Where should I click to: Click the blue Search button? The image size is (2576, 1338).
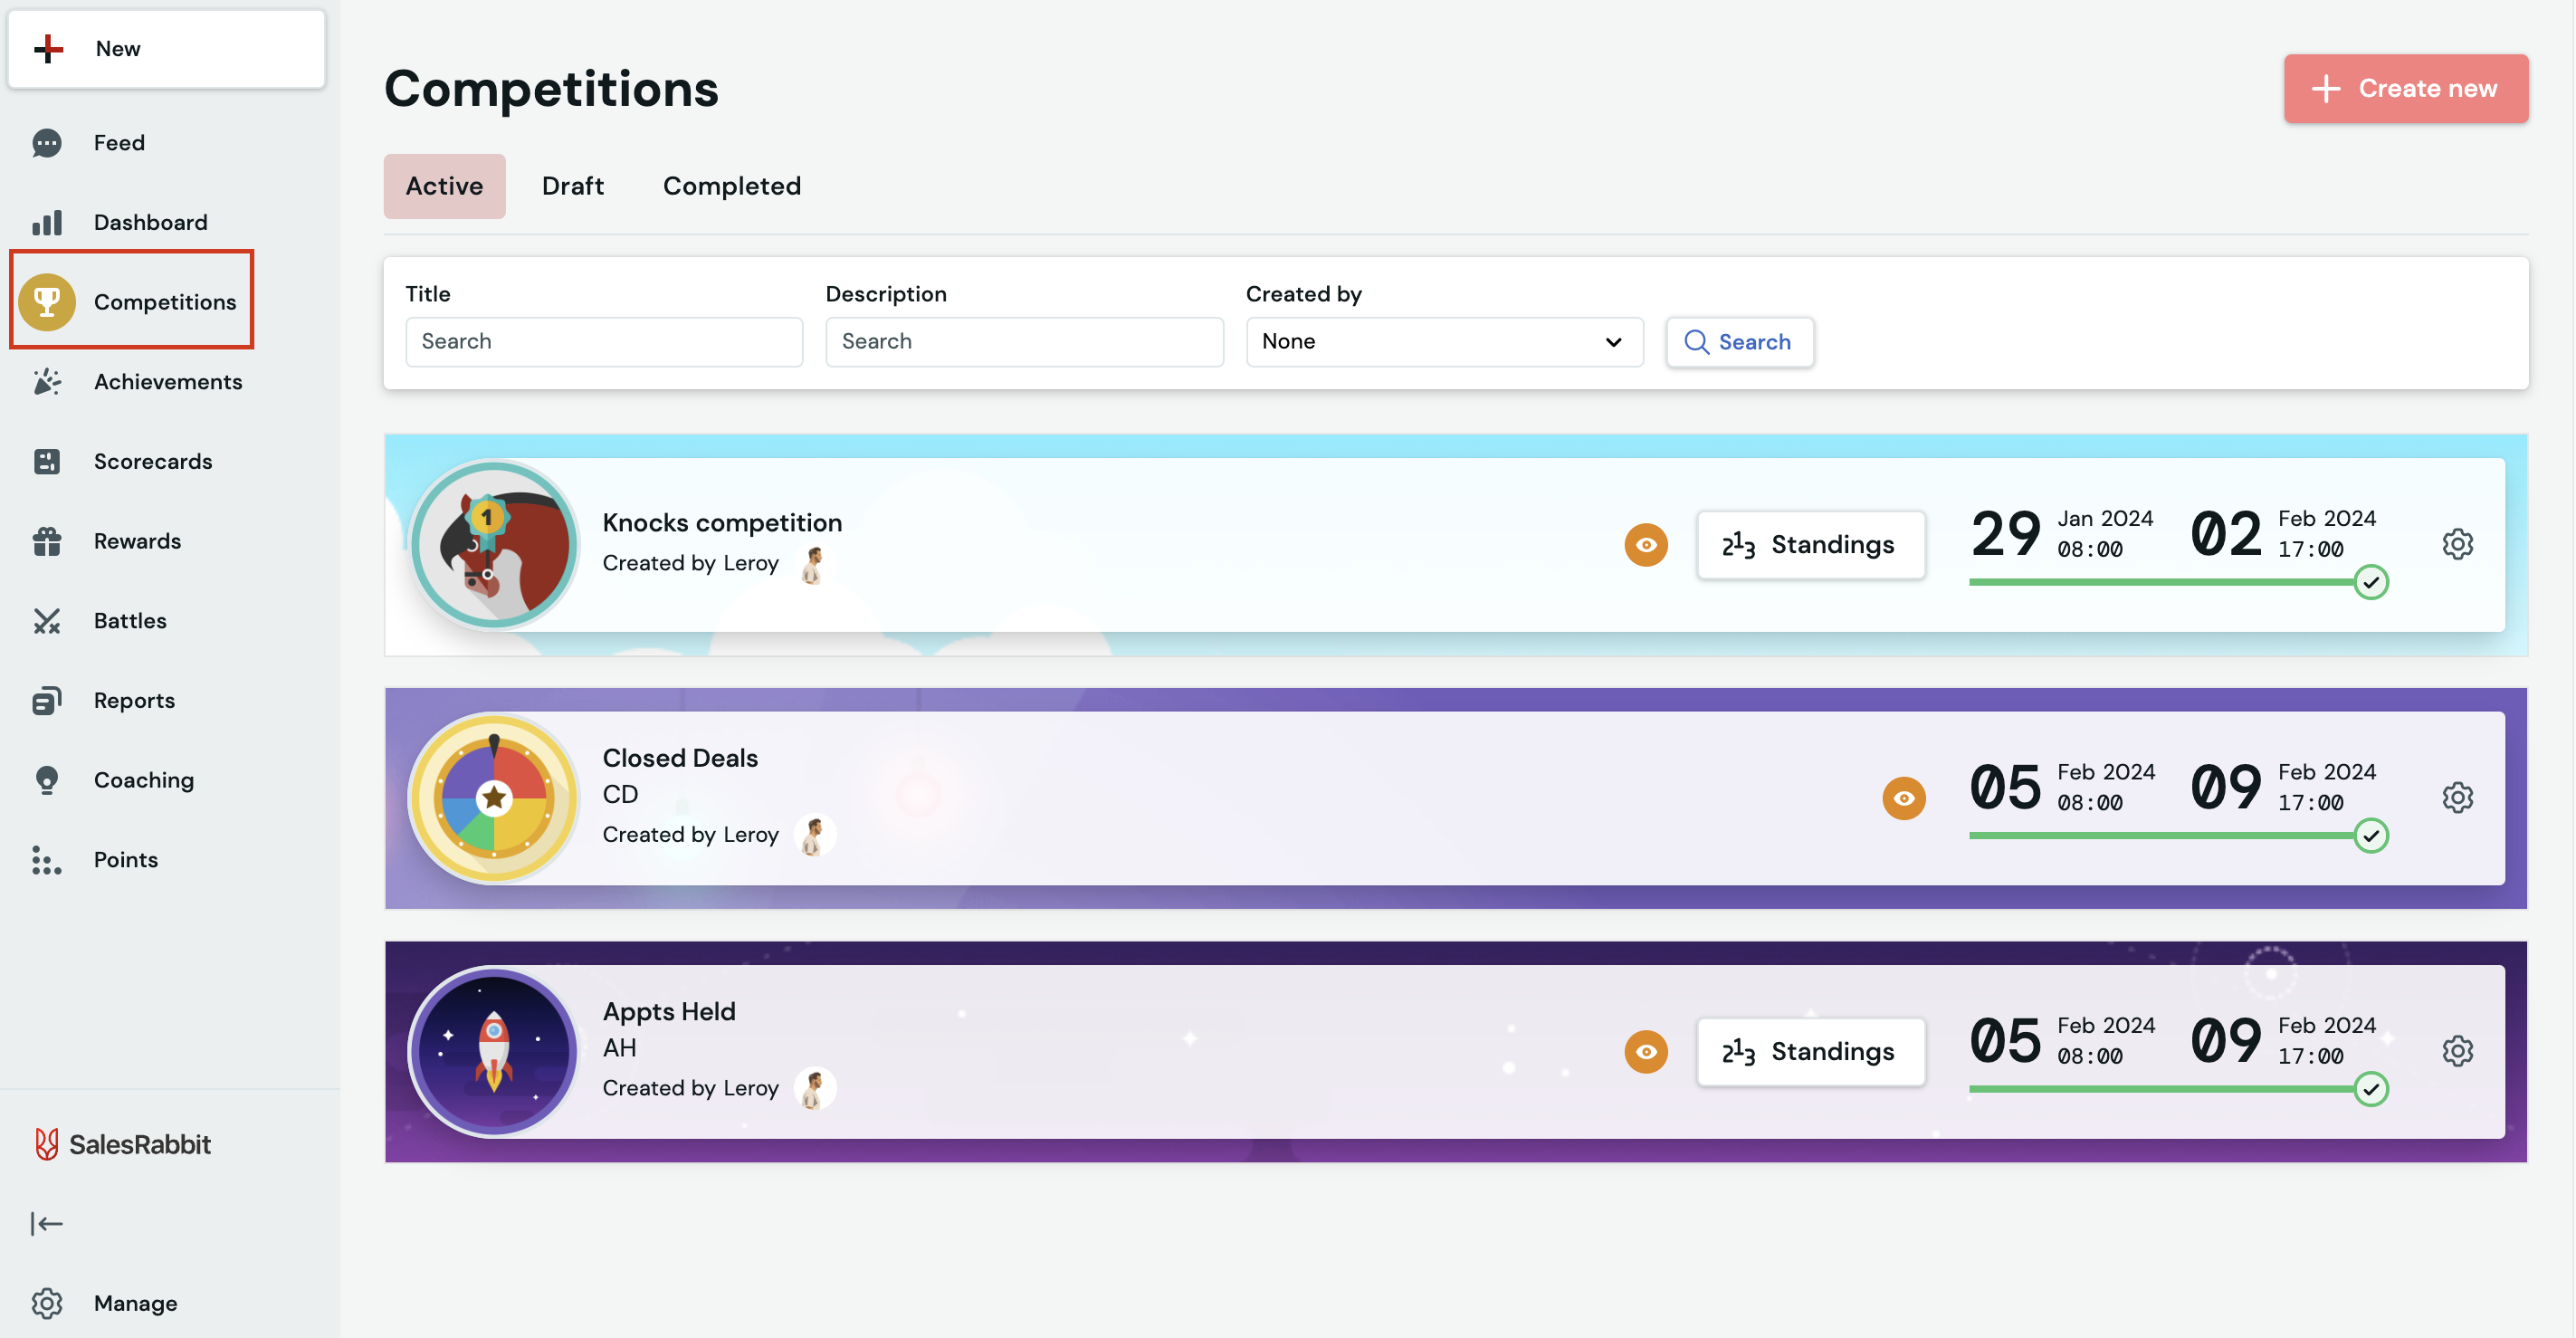coord(1739,342)
